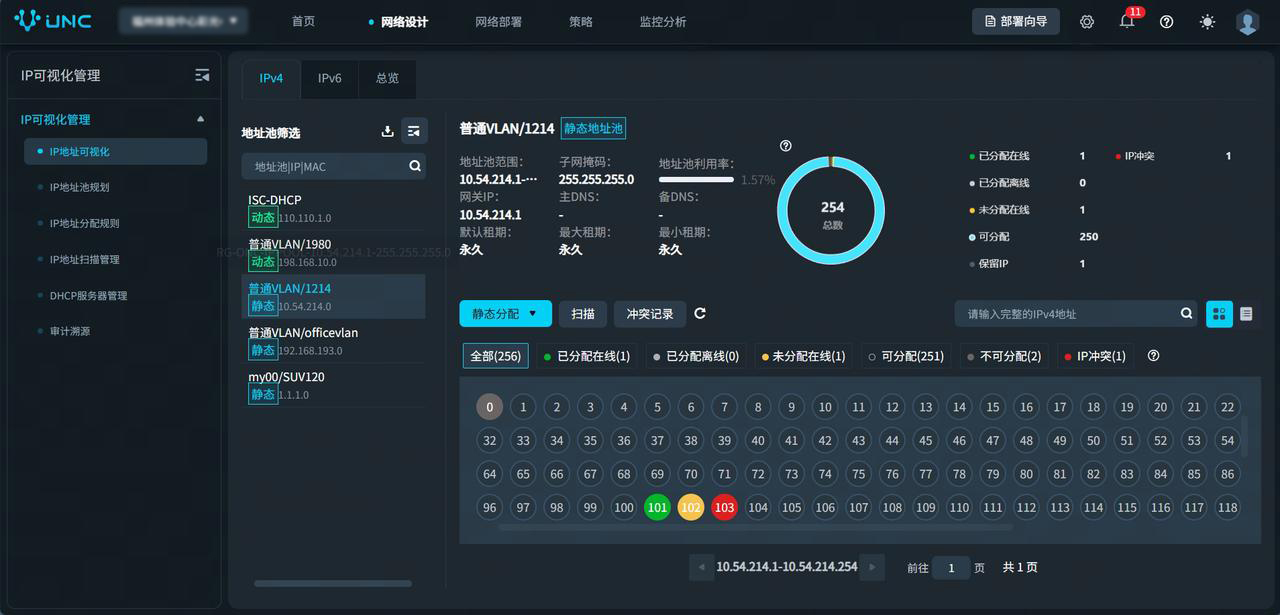Open the settings gear in top bar
The height and width of the screenshot is (615, 1280).
1087,21
